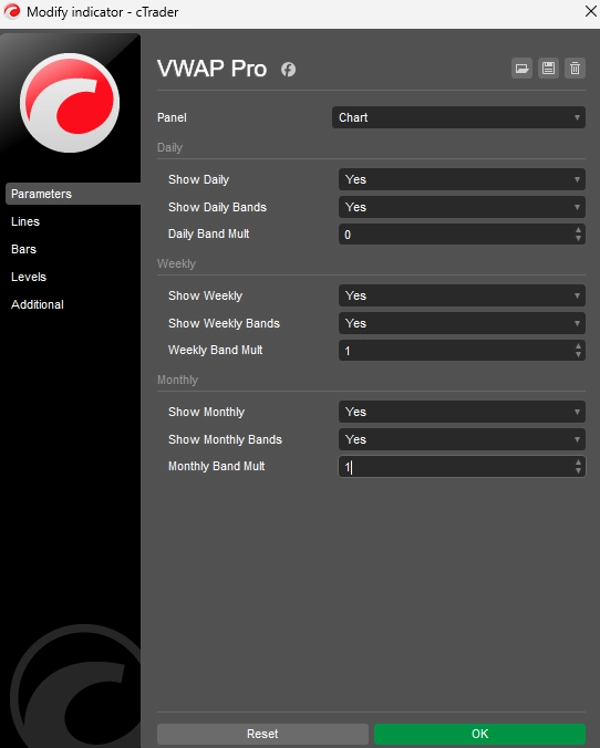Screen dimensions: 600x748
Task: Click the save parameters floppy disk icon
Action: coord(548,68)
